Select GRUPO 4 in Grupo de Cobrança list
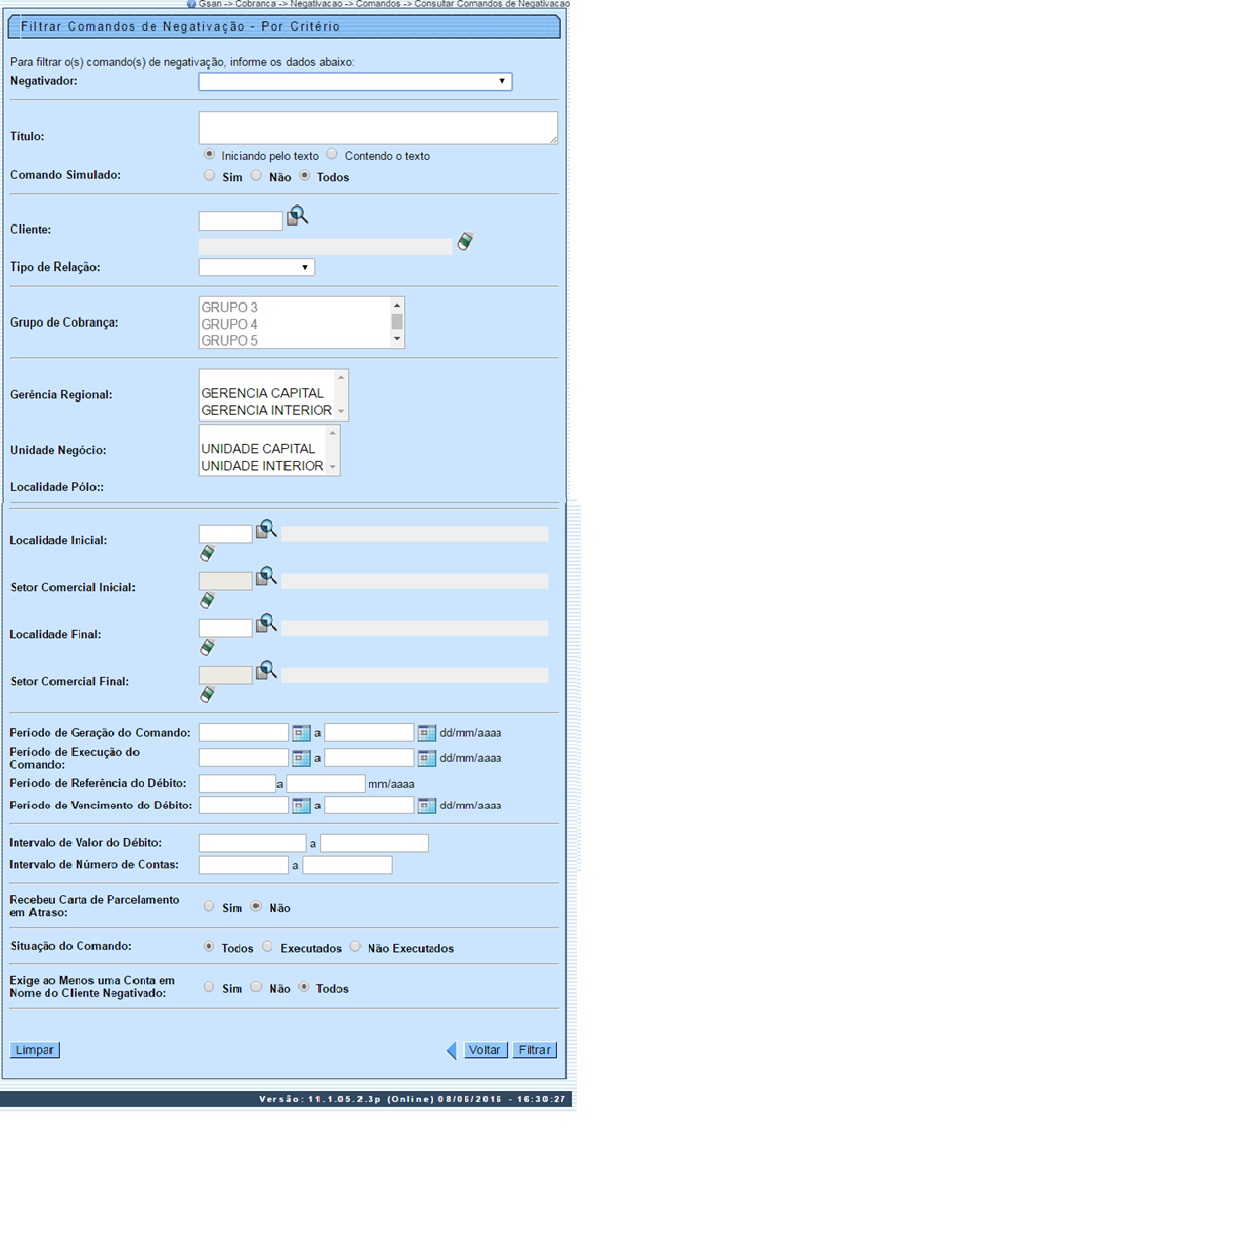This screenshot has width=1244, height=1236. pyautogui.click(x=230, y=324)
